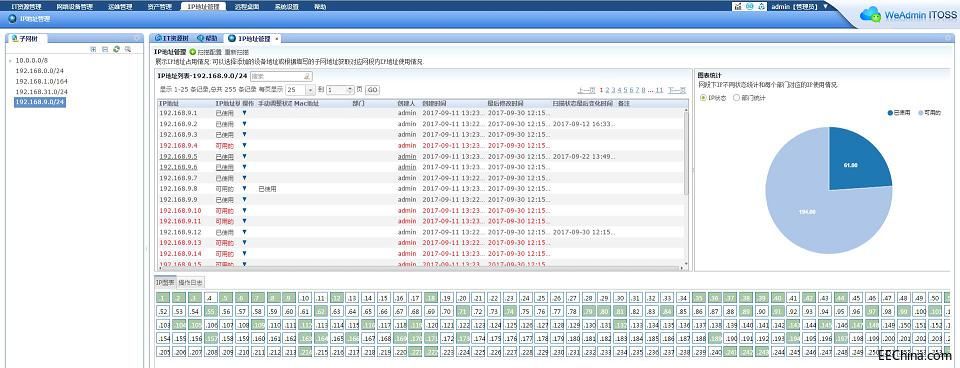Viewport: 960px width, 368px height.
Task: Open operation arrow for 192.168.9.2 row
Action: click(x=245, y=124)
